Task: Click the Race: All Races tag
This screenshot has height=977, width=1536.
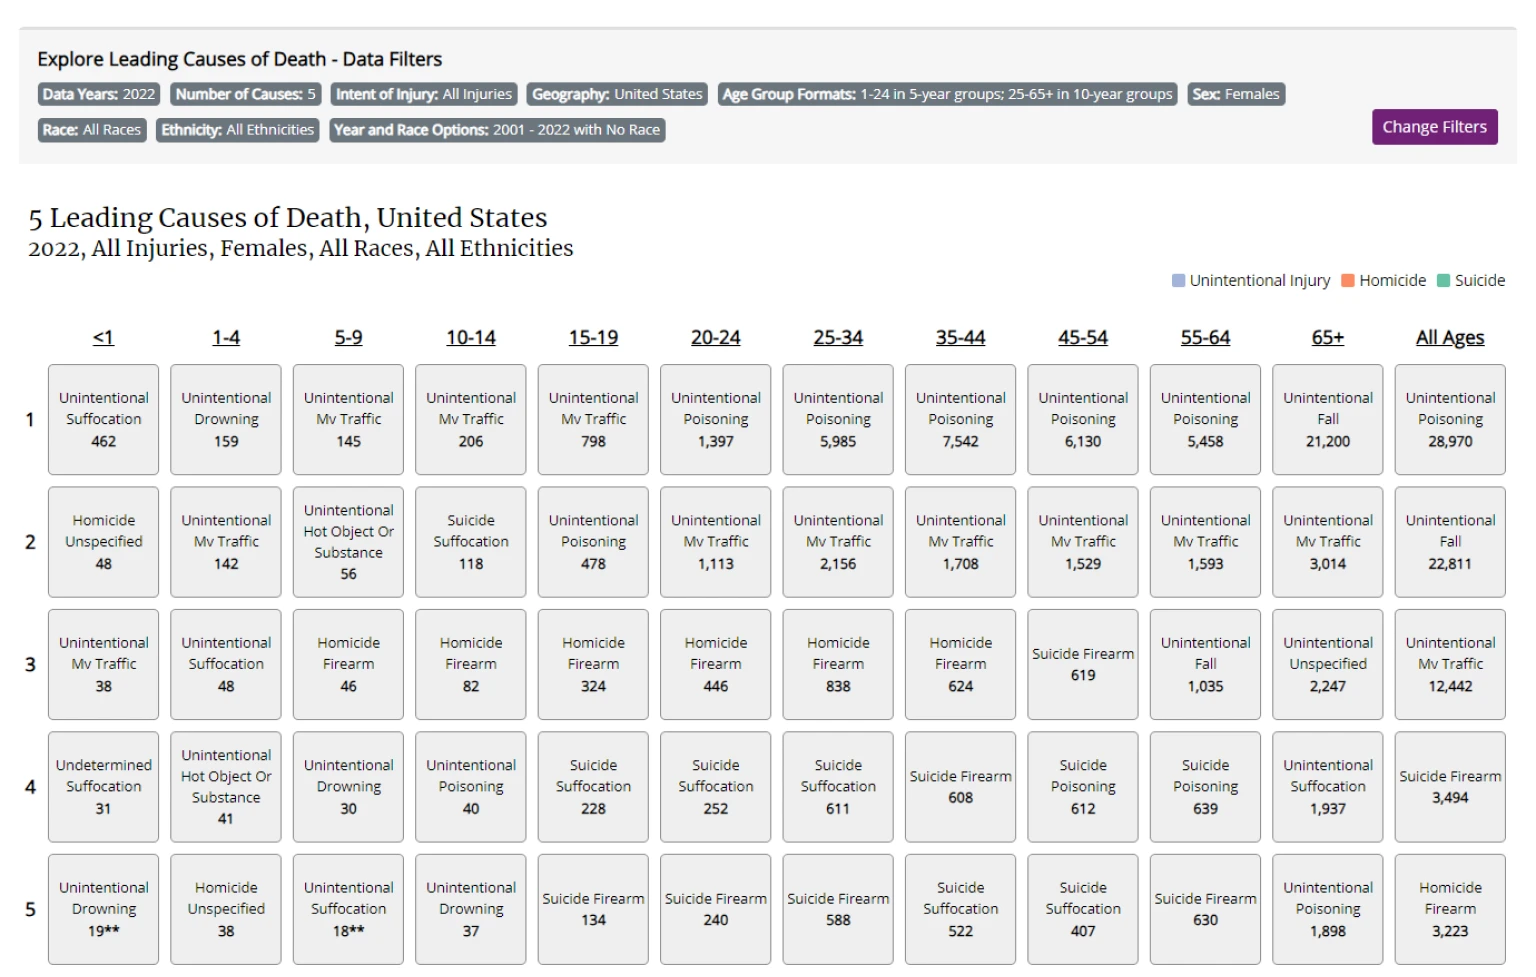Action: click(92, 130)
